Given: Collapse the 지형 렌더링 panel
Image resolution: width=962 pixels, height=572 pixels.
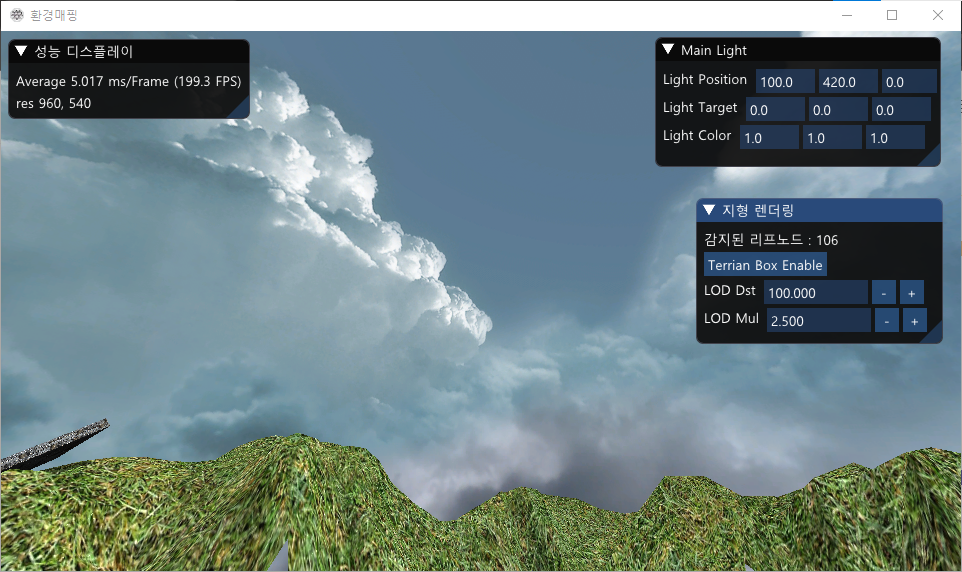Looking at the screenshot, I should tap(709, 210).
